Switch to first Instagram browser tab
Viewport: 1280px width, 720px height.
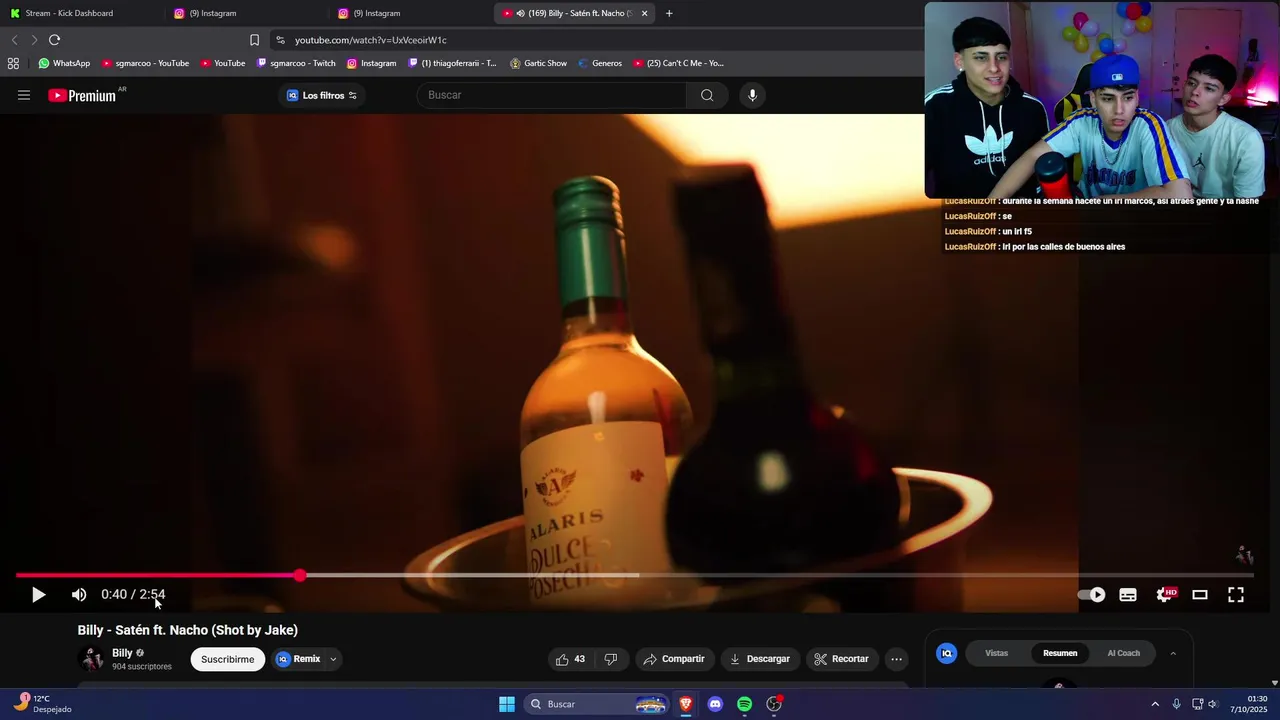245,13
